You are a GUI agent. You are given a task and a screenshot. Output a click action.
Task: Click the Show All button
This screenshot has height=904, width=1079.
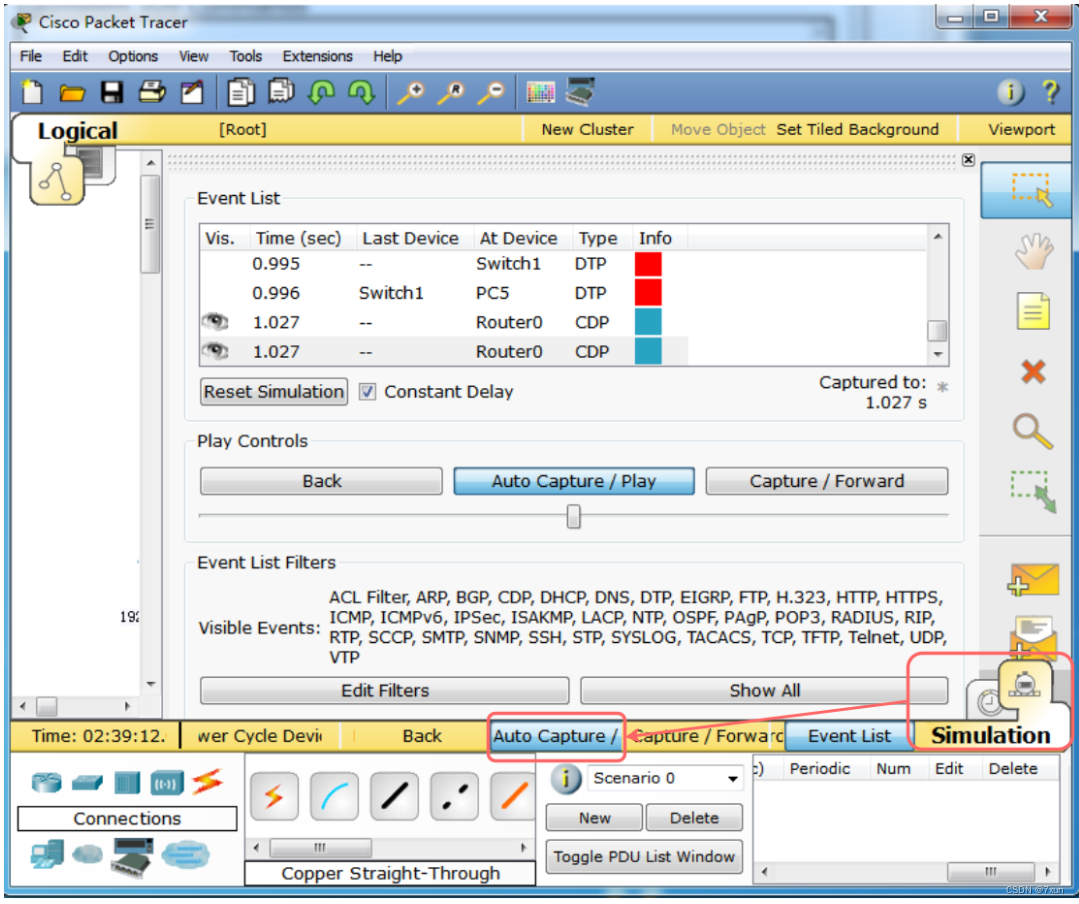764,690
